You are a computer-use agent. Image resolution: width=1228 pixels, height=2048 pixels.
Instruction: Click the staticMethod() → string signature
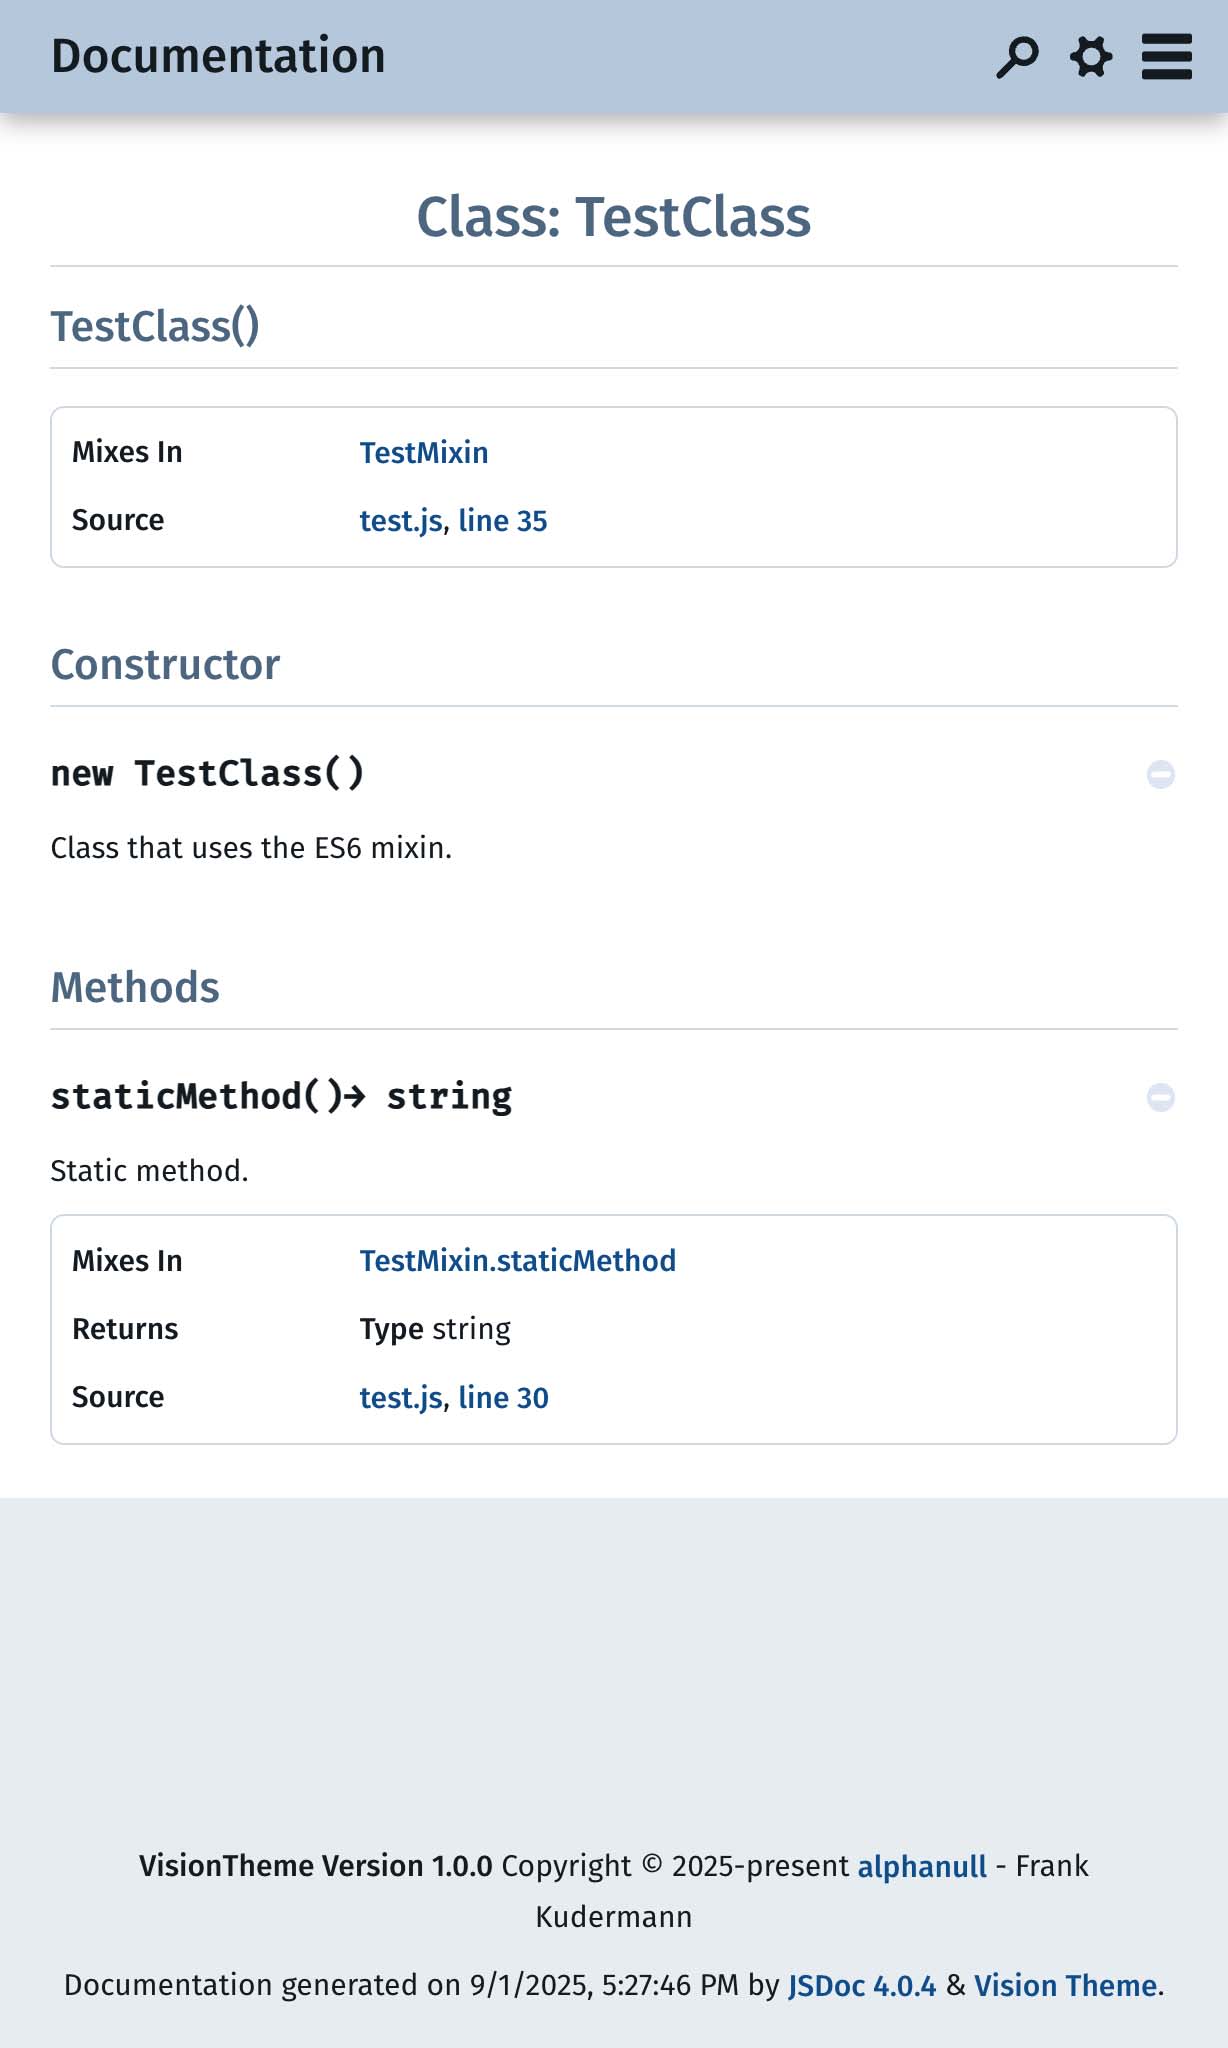[281, 1097]
